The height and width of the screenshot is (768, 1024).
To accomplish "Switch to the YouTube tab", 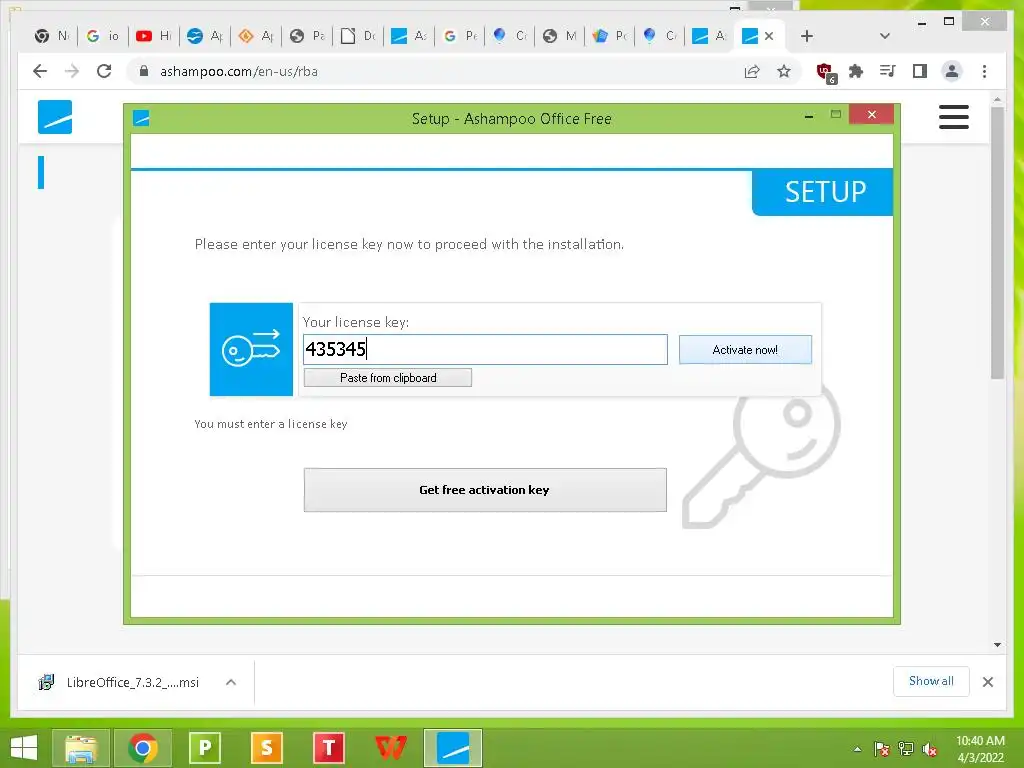I will tap(152, 36).
